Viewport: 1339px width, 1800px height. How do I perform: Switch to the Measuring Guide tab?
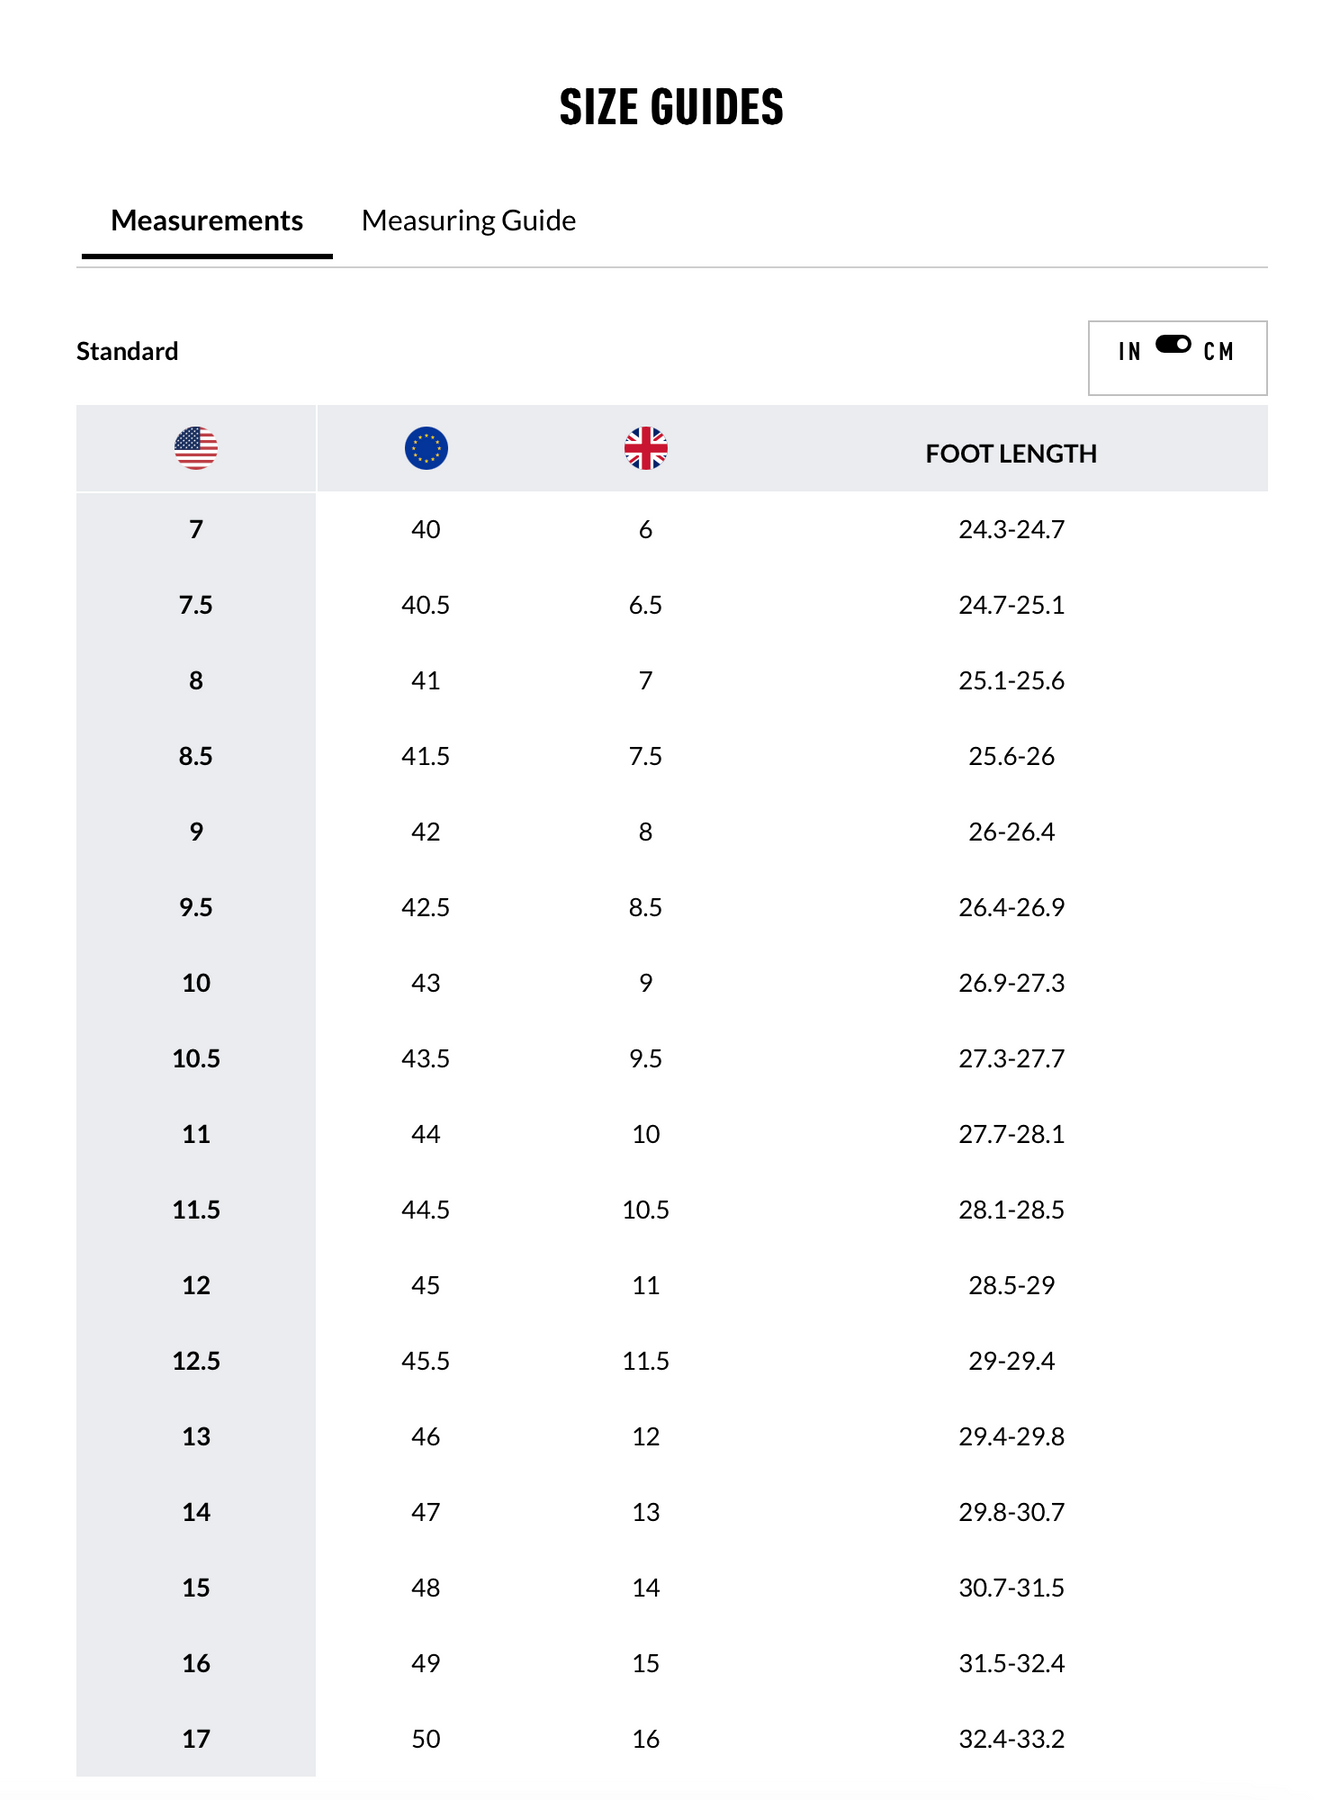[x=468, y=220]
